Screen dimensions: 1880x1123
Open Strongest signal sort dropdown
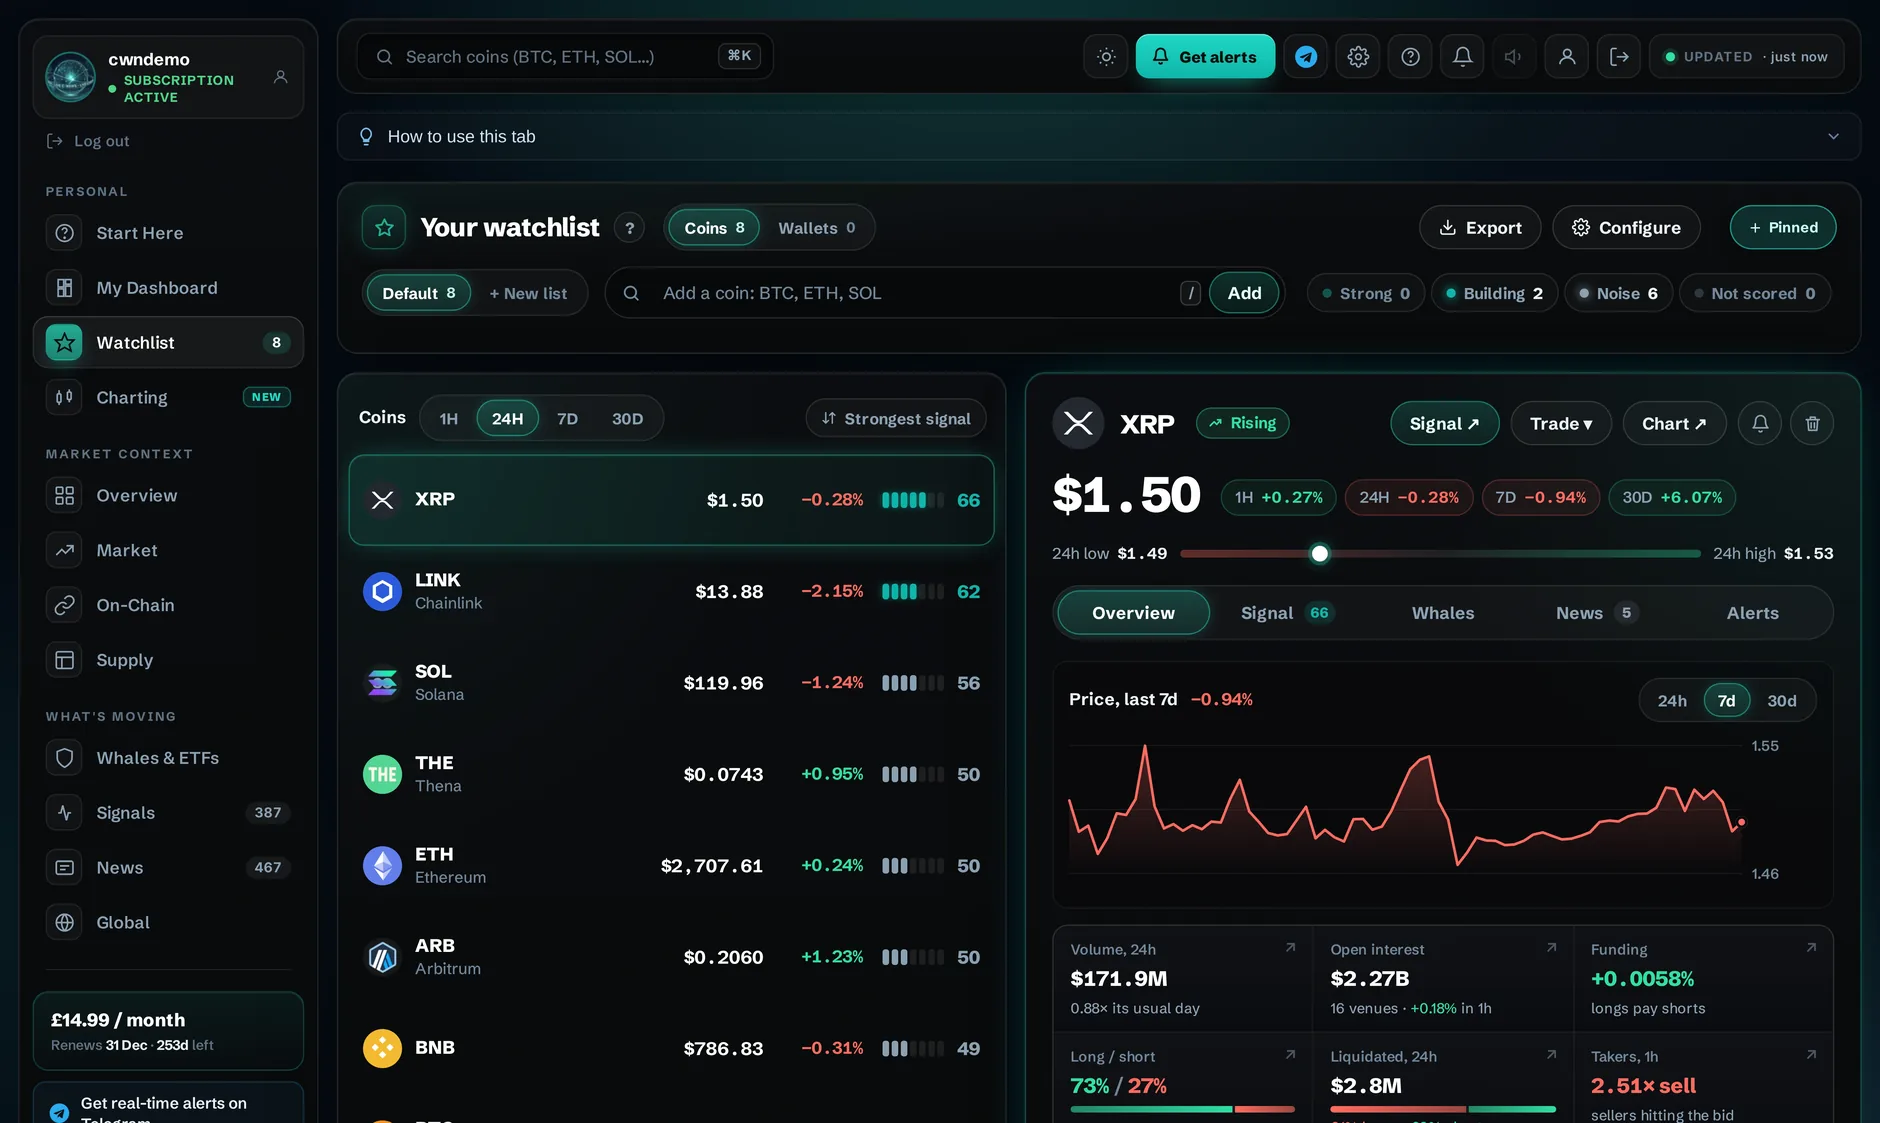pos(896,419)
